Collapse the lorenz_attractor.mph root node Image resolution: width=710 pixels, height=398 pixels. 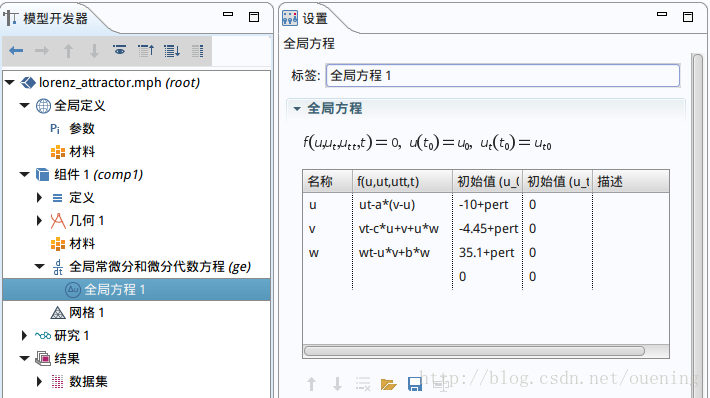tap(10, 82)
